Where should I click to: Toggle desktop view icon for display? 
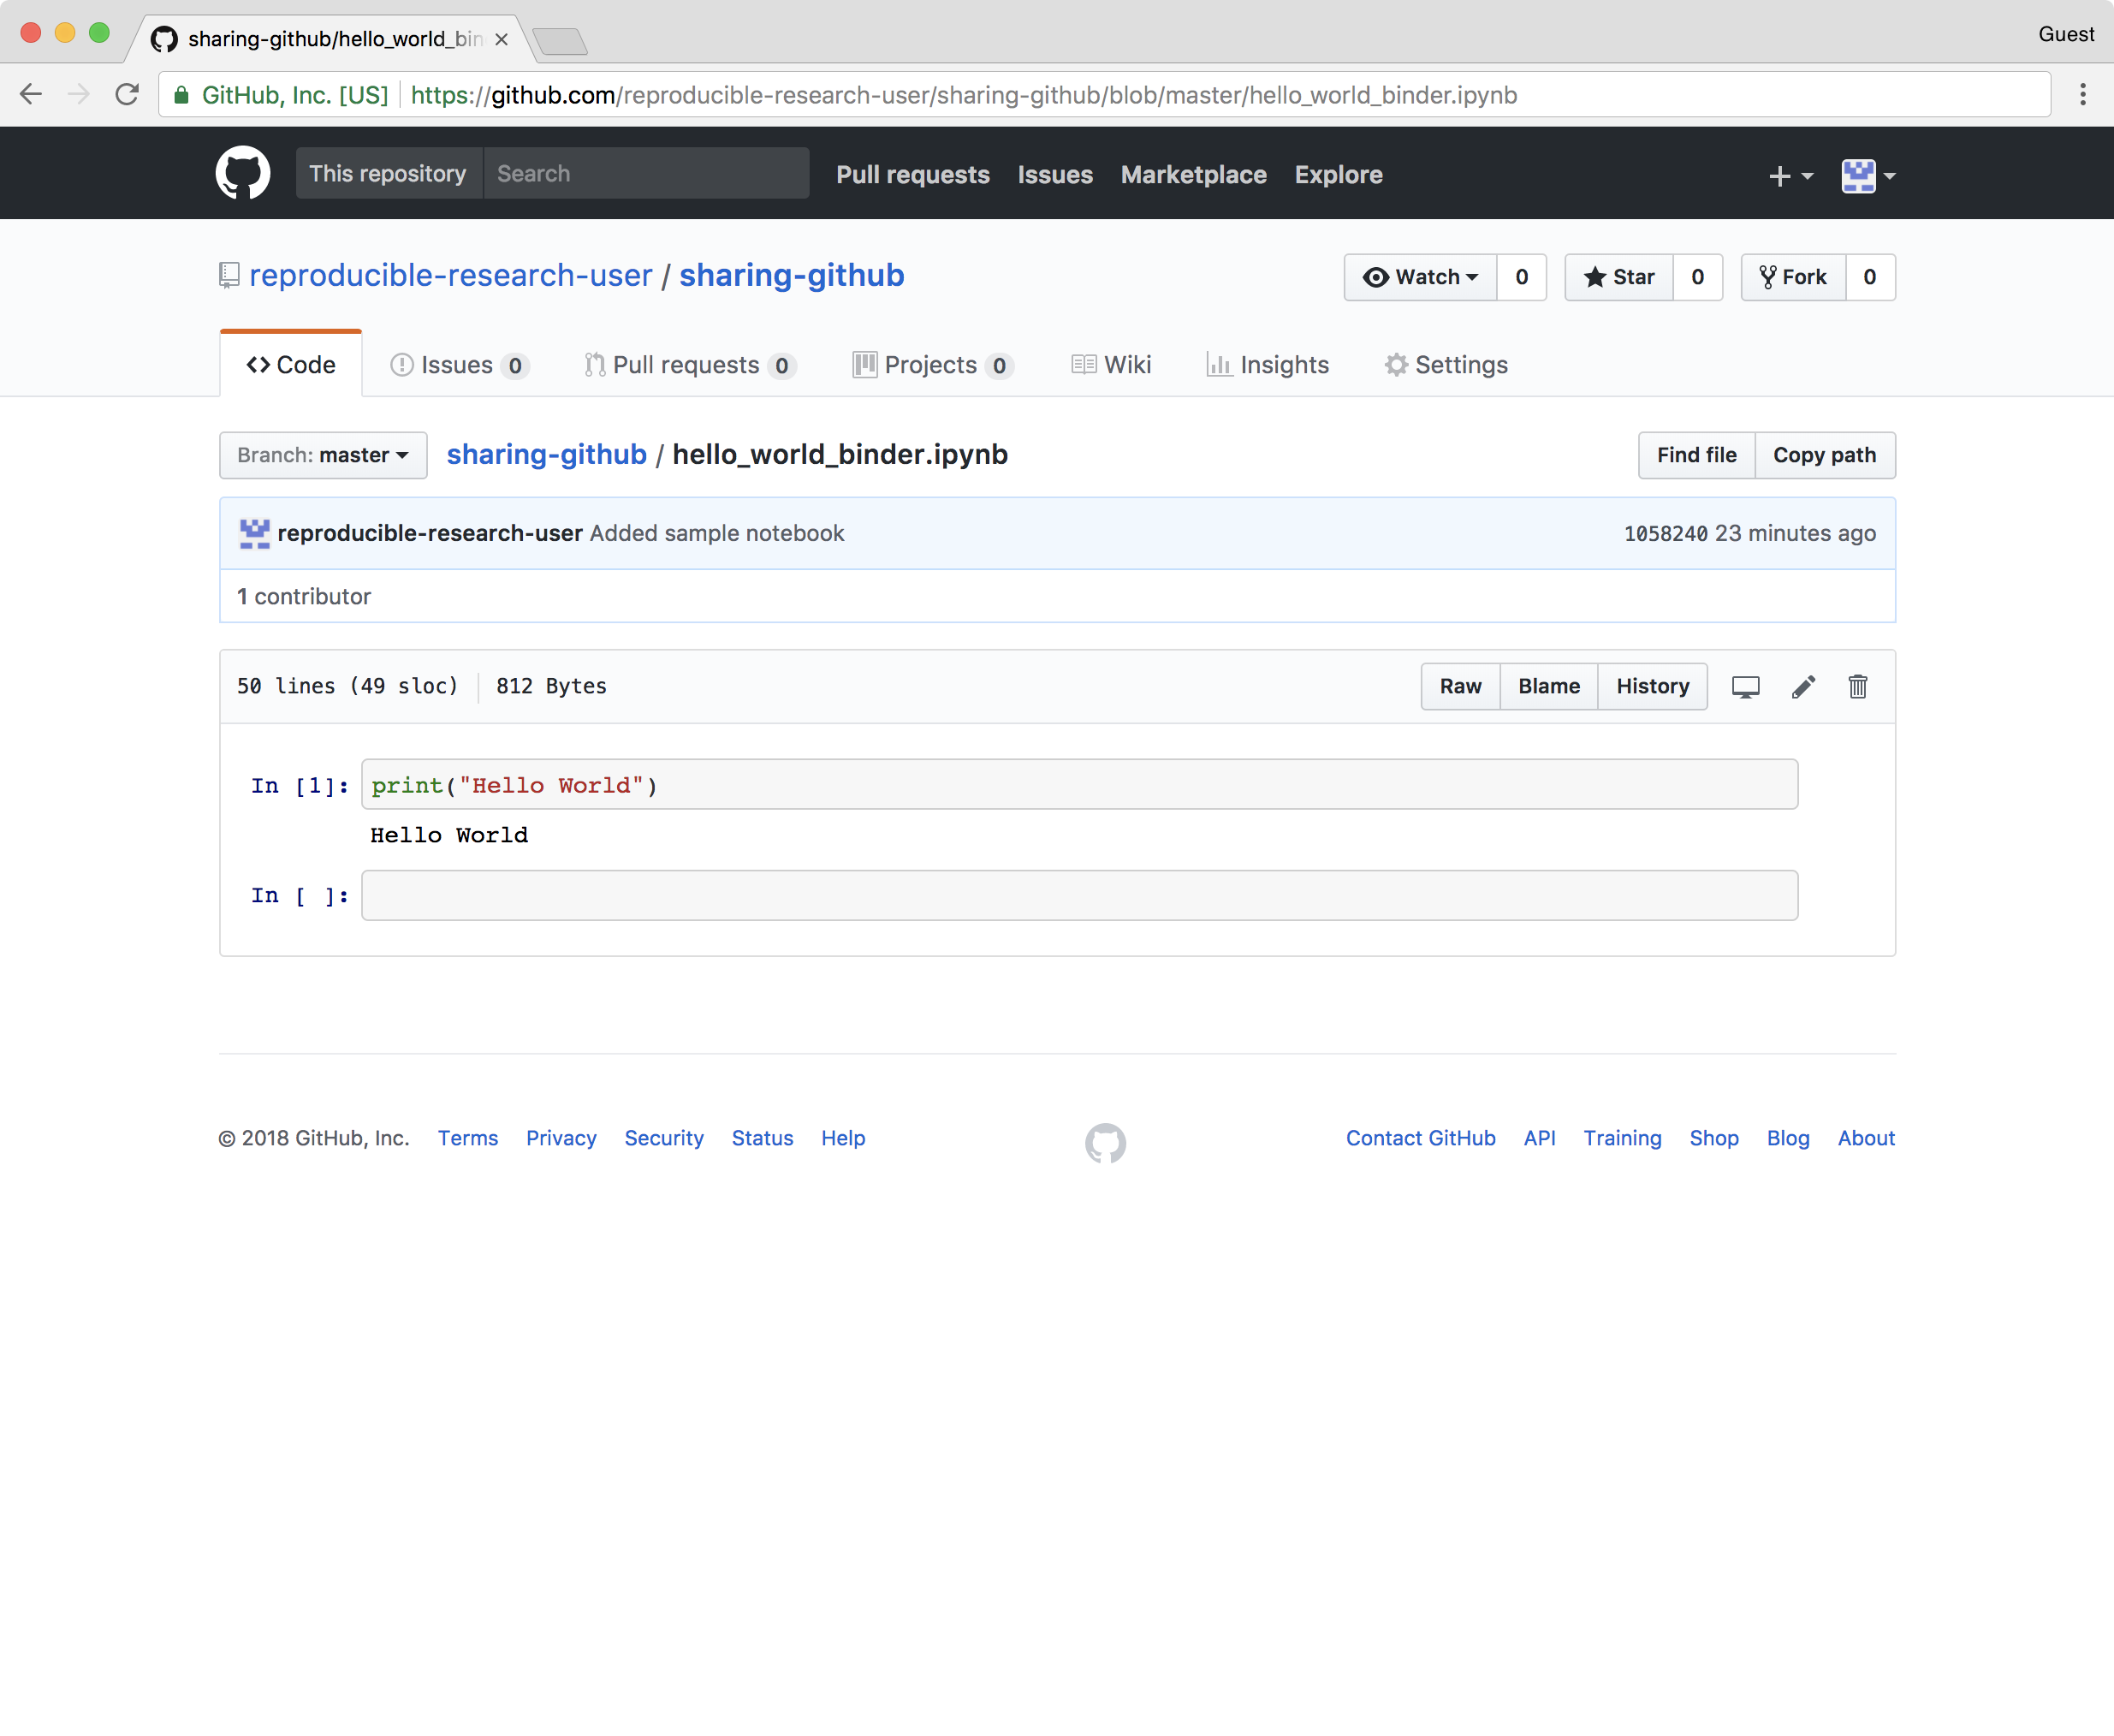pyautogui.click(x=1745, y=687)
